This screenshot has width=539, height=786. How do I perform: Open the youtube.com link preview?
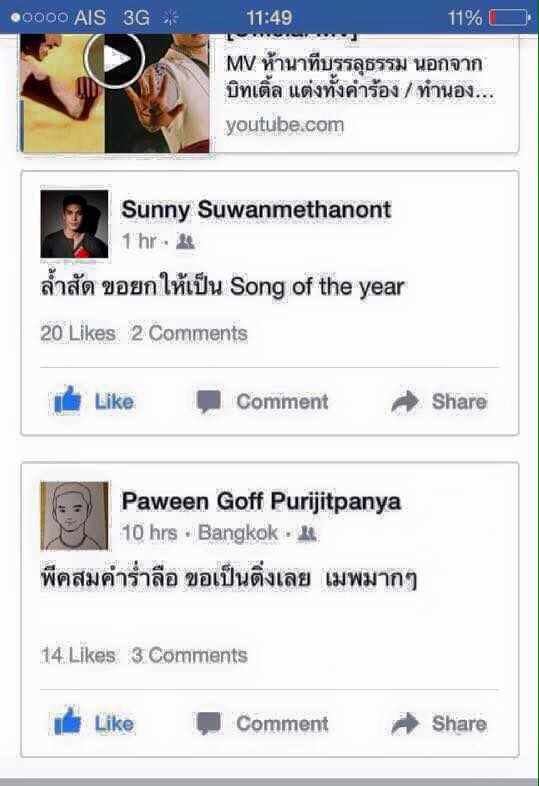point(285,125)
